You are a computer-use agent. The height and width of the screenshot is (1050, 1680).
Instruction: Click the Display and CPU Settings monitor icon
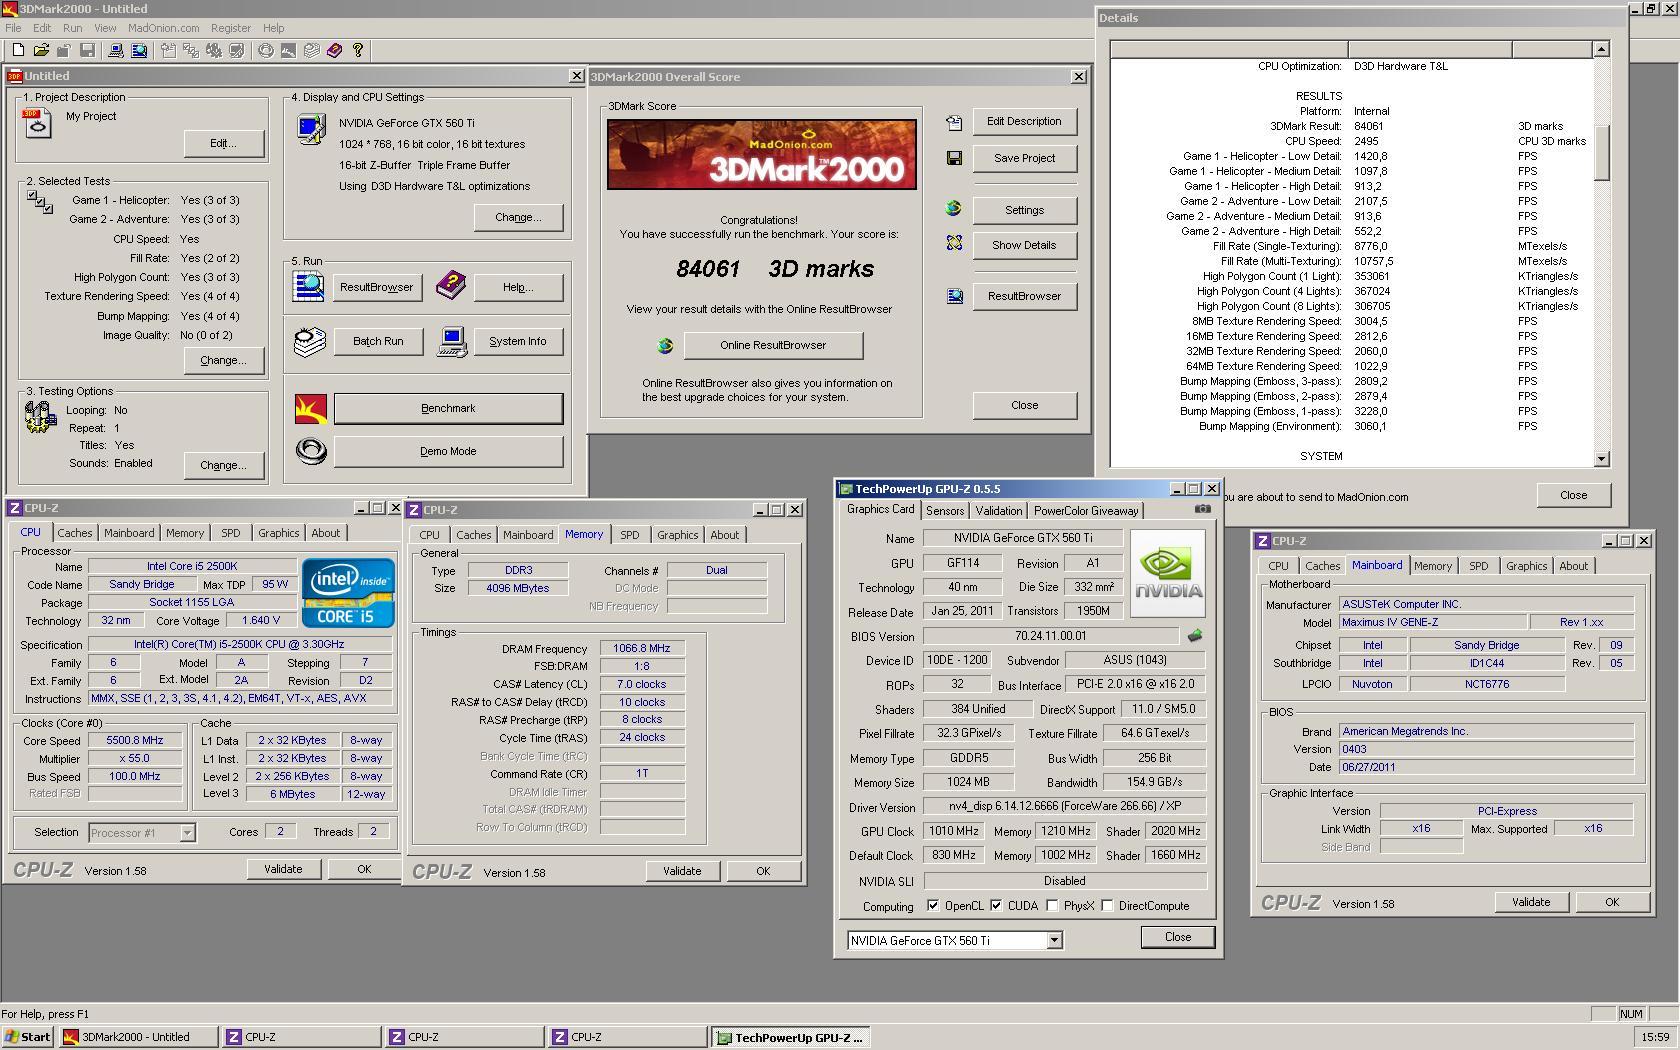pyautogui.click(x=311, y=129)
